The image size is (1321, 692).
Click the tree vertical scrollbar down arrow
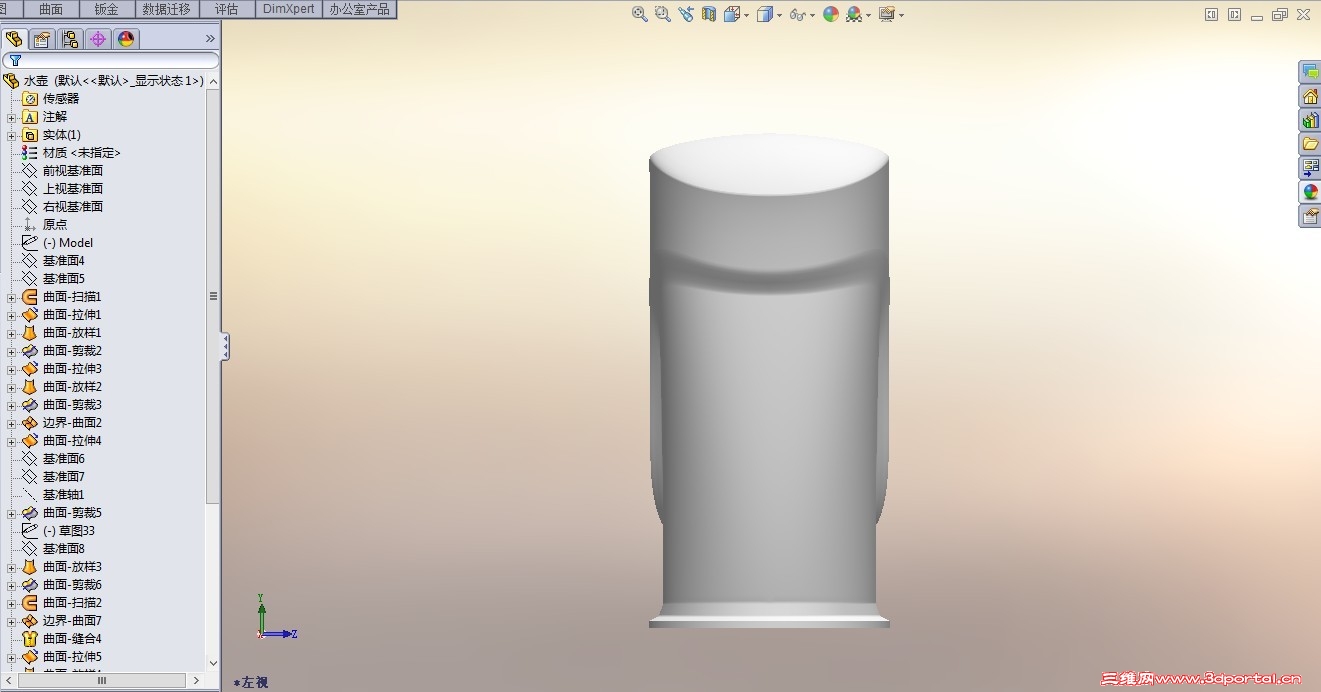[x=213, y=663]
